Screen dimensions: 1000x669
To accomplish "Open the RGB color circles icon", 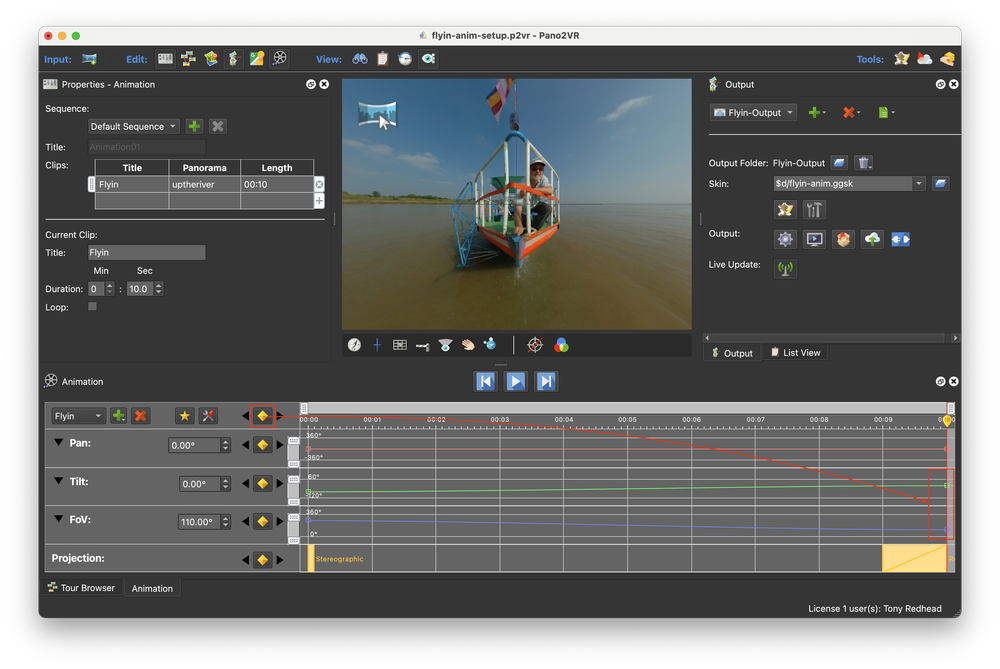I will (x=562, y=345).
